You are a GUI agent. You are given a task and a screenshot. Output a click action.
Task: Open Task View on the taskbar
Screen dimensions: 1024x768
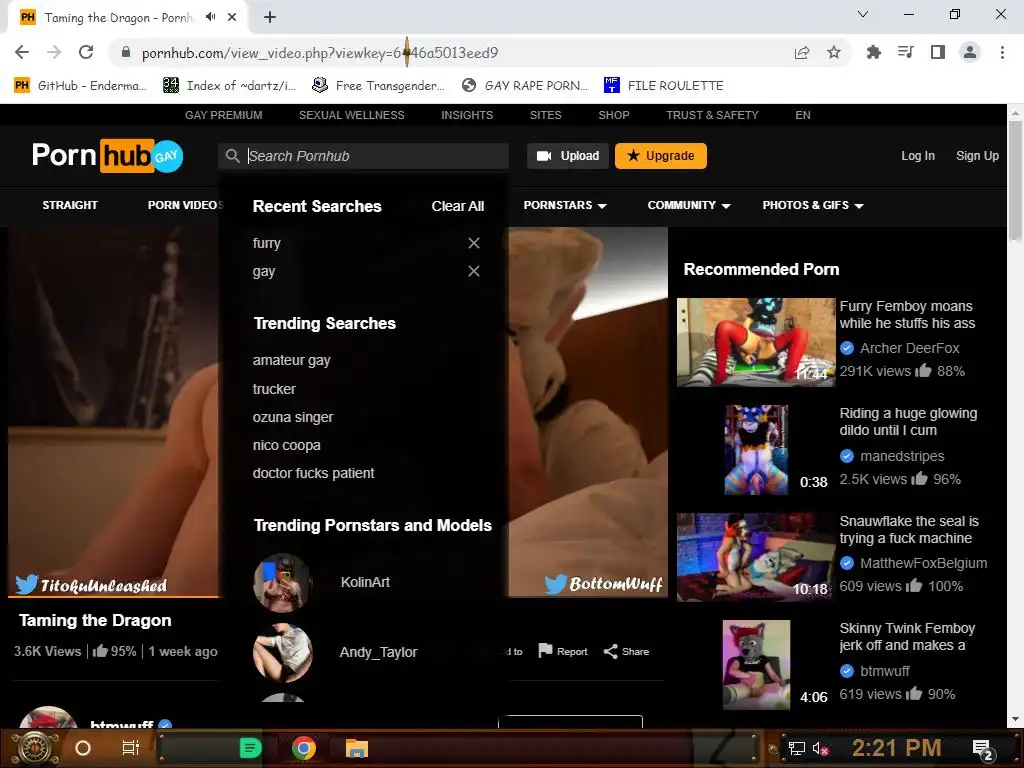(131, 748)
